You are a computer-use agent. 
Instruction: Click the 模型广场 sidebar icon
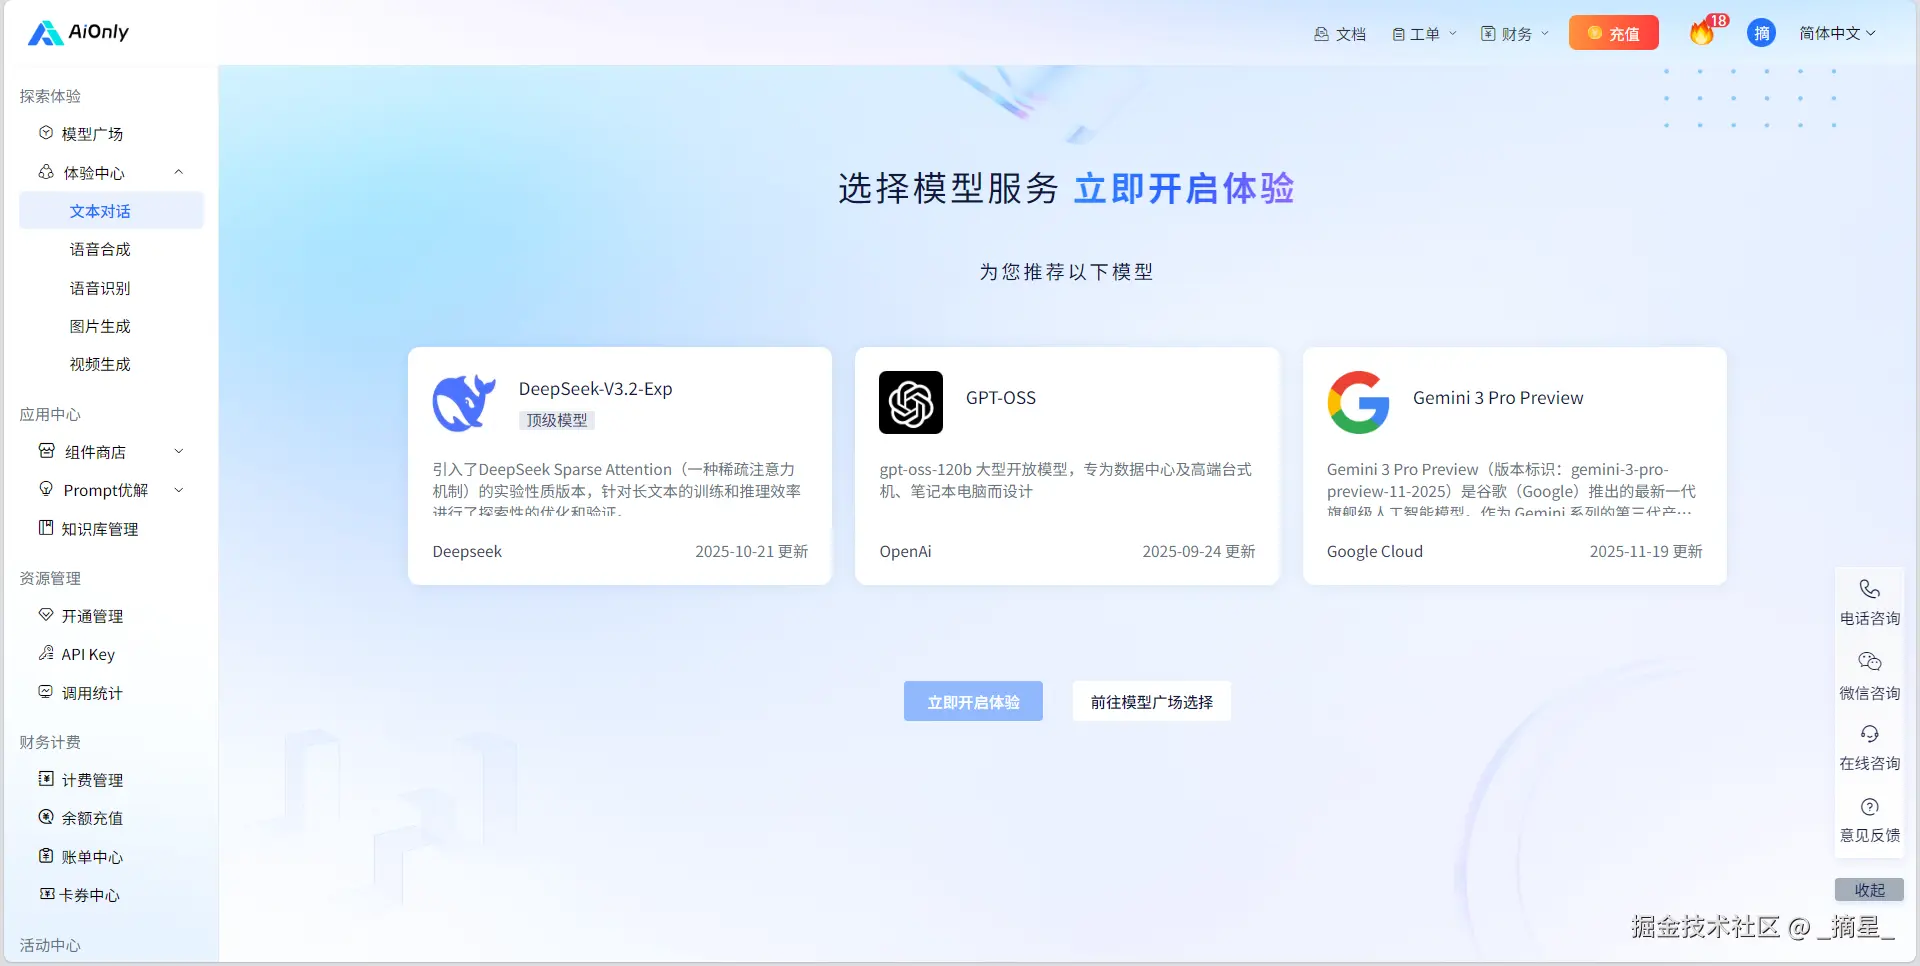click(46, 133)
